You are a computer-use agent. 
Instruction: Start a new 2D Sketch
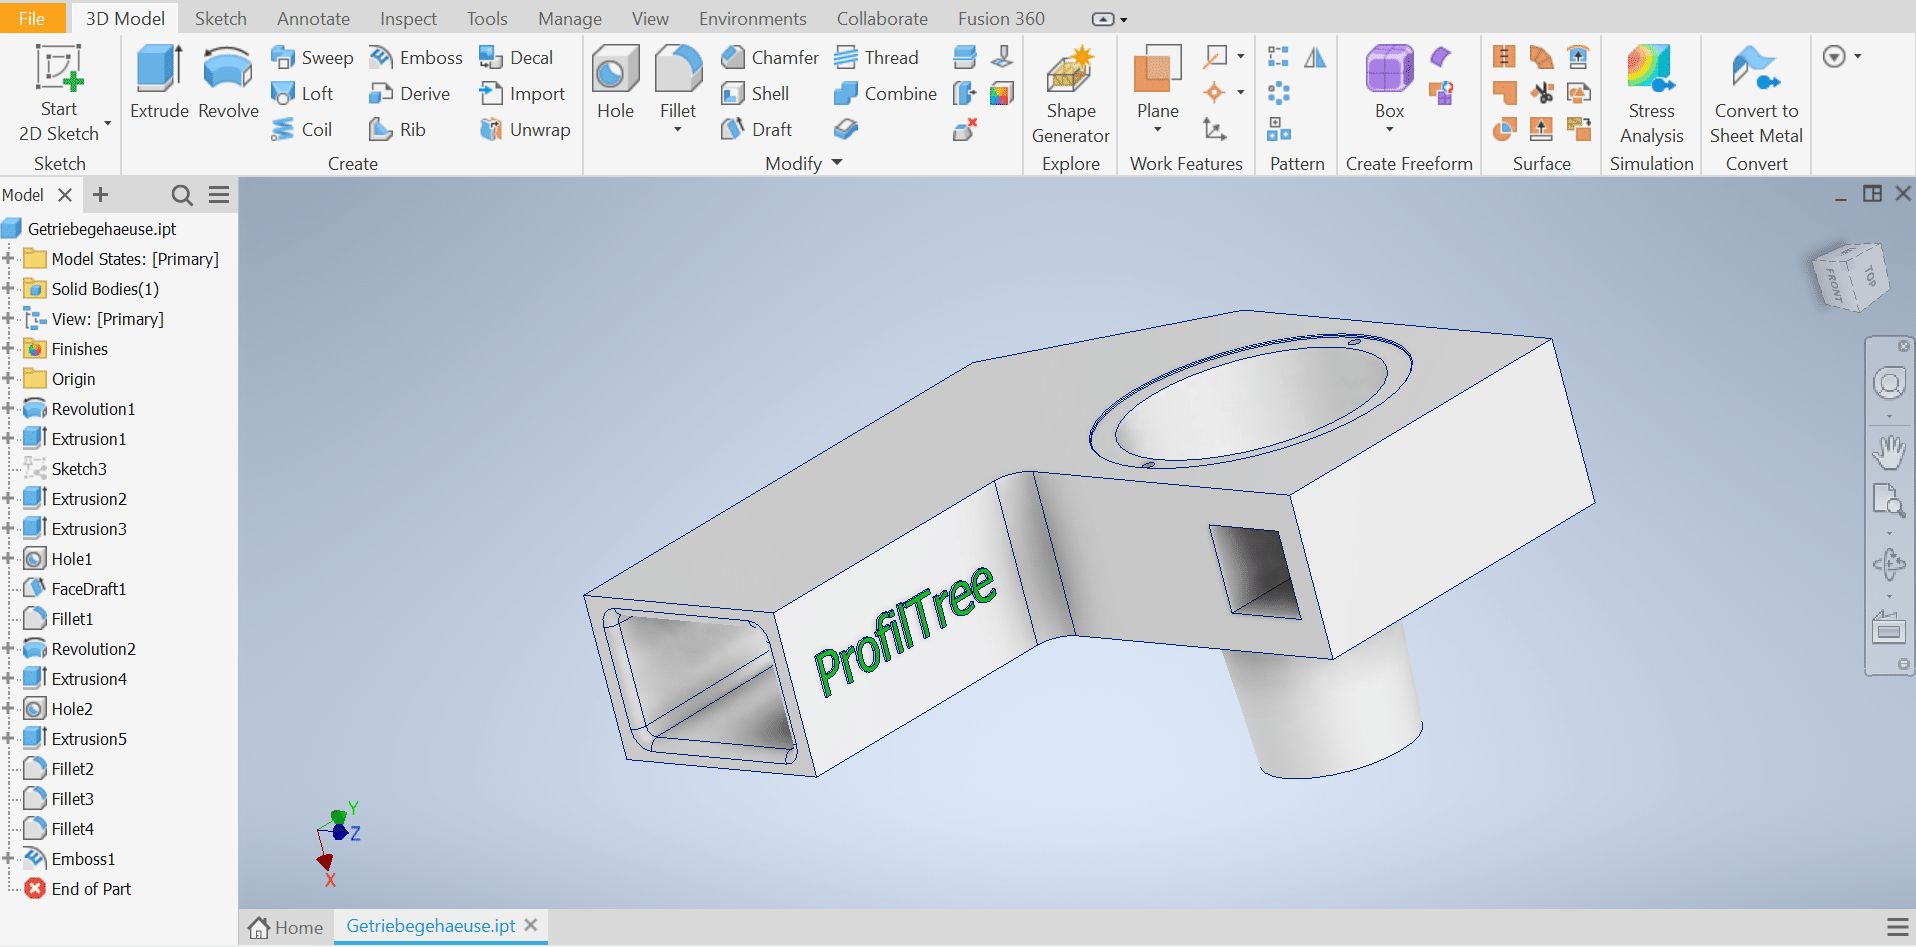pyautogui.click(x=59, y=94)
